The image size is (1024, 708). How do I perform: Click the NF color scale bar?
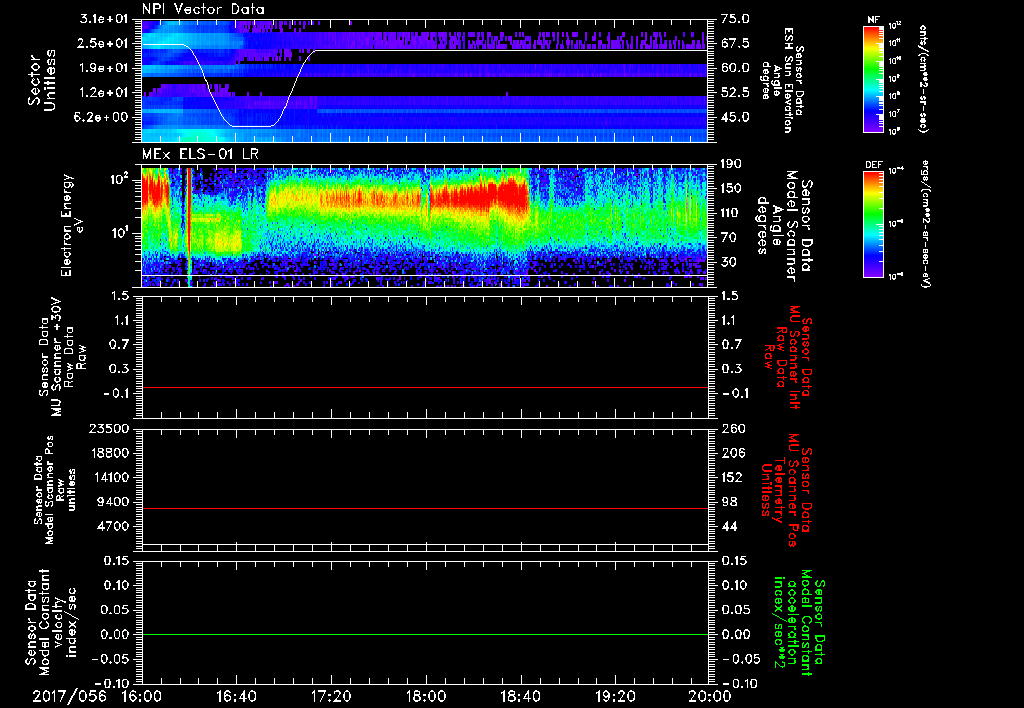[873, 78]
